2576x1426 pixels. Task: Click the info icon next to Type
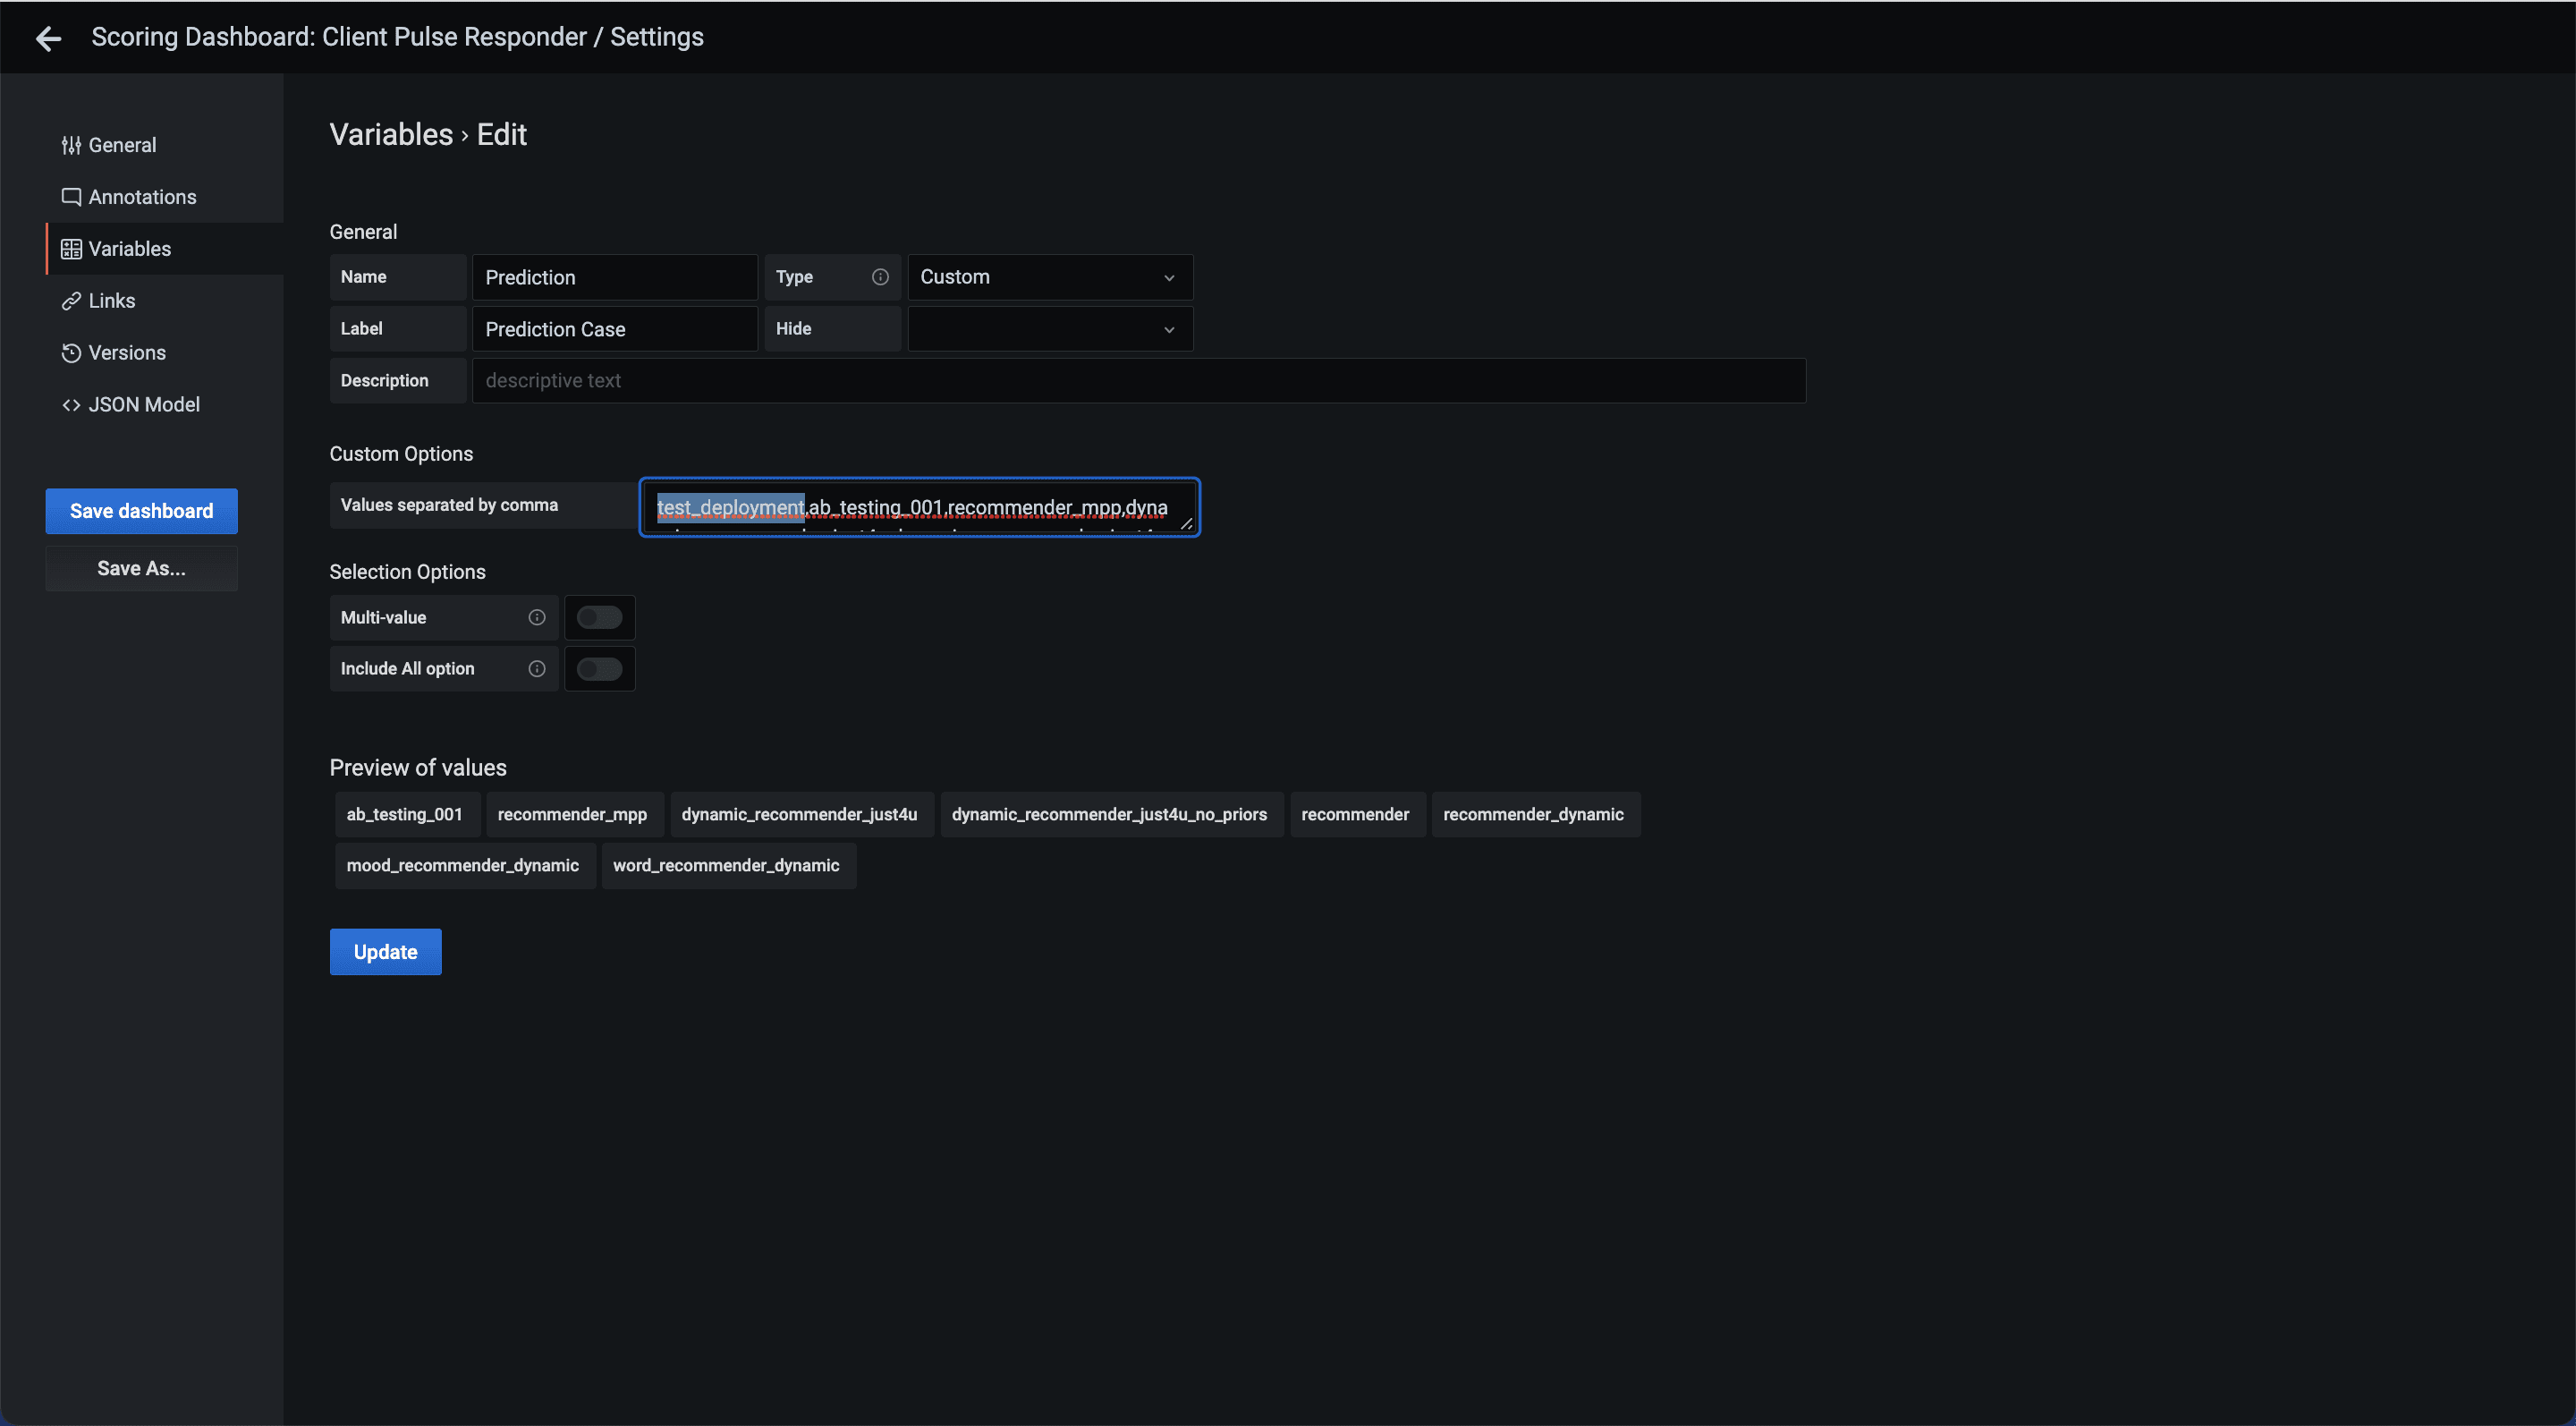879,277
